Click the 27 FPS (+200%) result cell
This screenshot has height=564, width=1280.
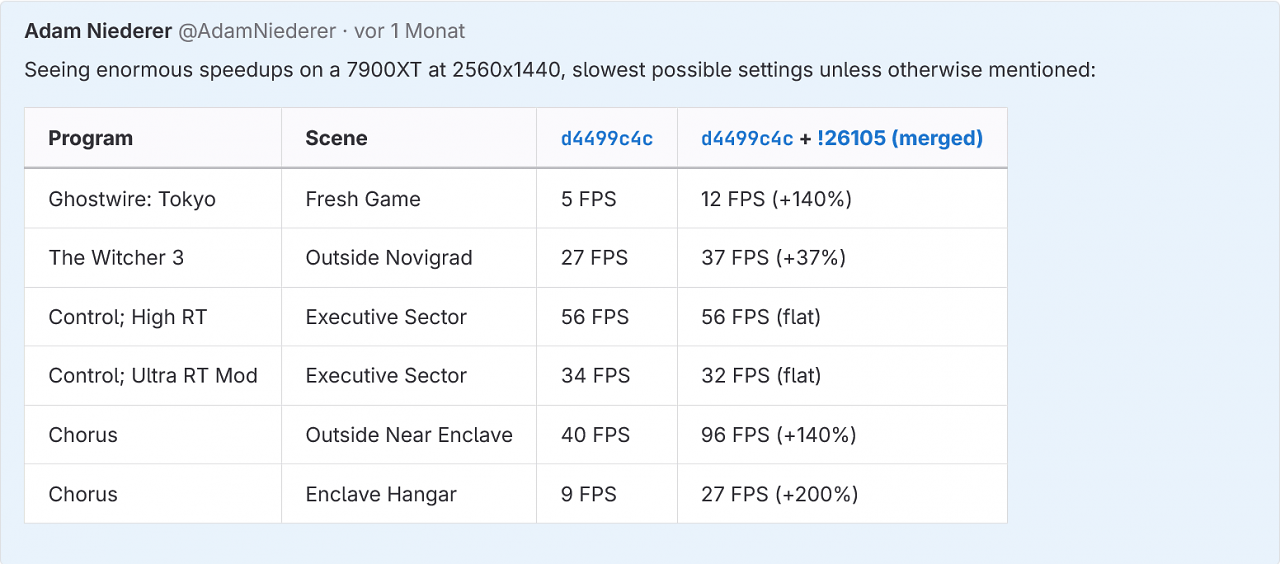click(x=842, y=494)
